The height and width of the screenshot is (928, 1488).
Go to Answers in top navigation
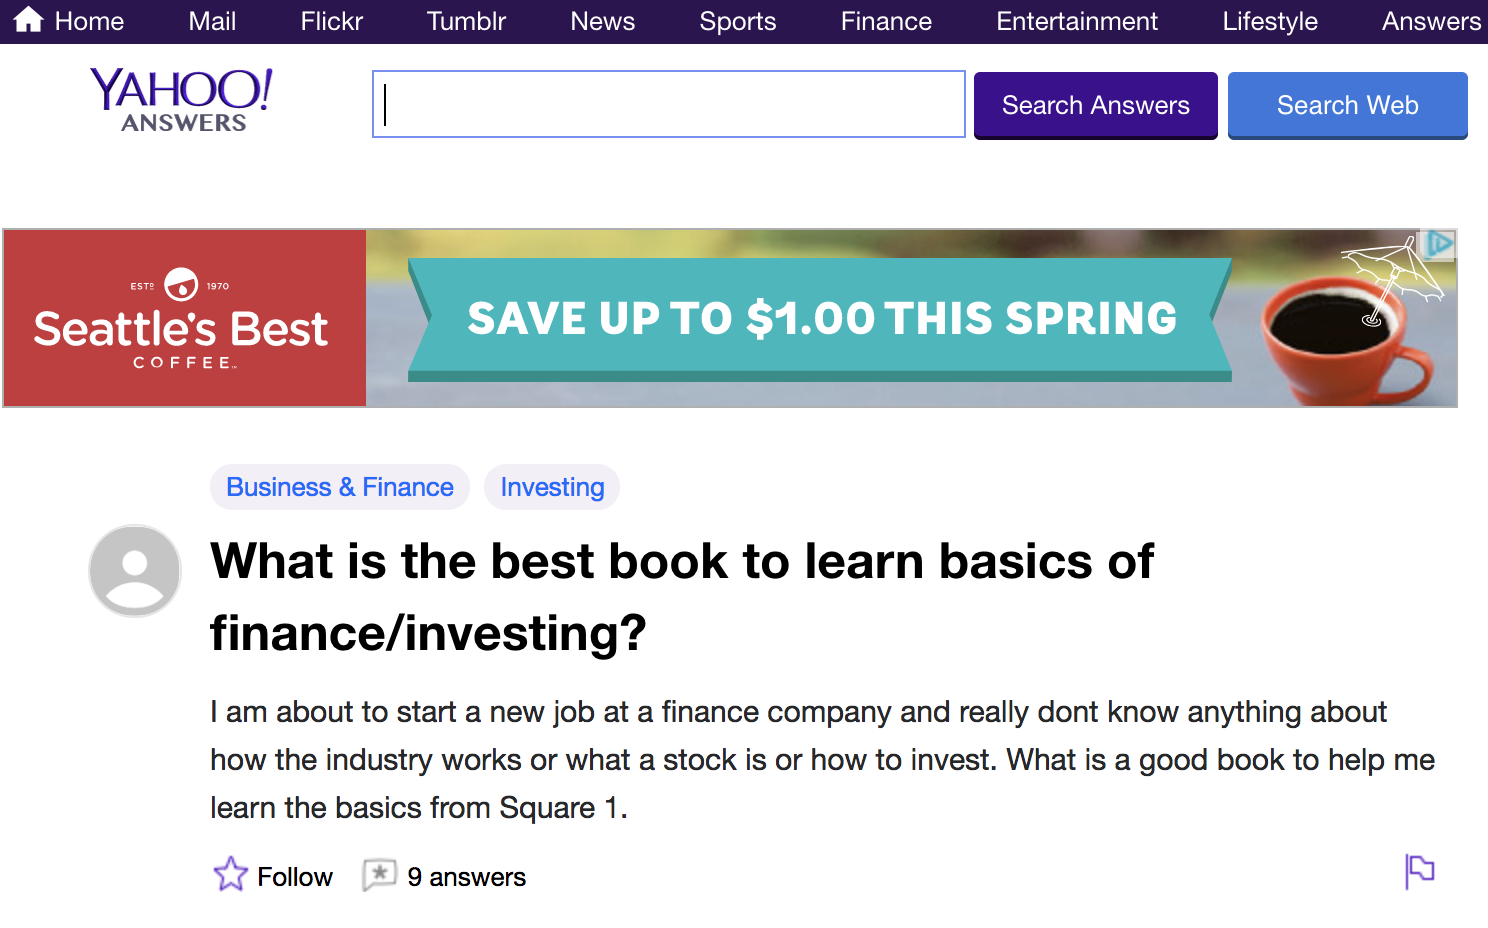[x=1431, y=21]
